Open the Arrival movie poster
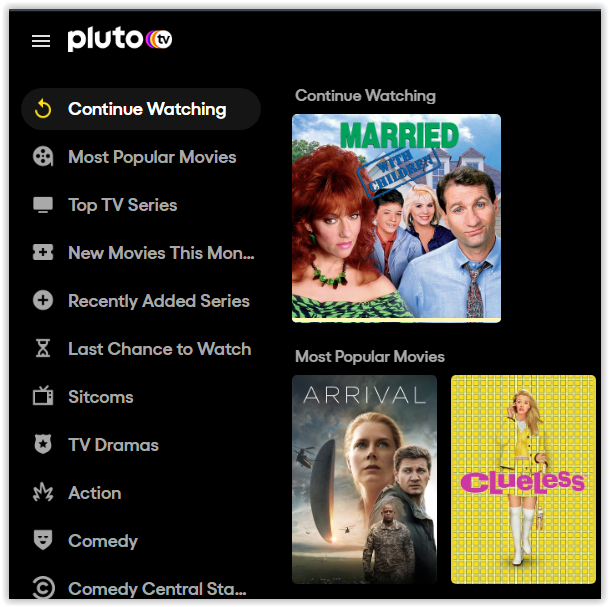Viewport: 609px width, 607px height. coord(364,479)
